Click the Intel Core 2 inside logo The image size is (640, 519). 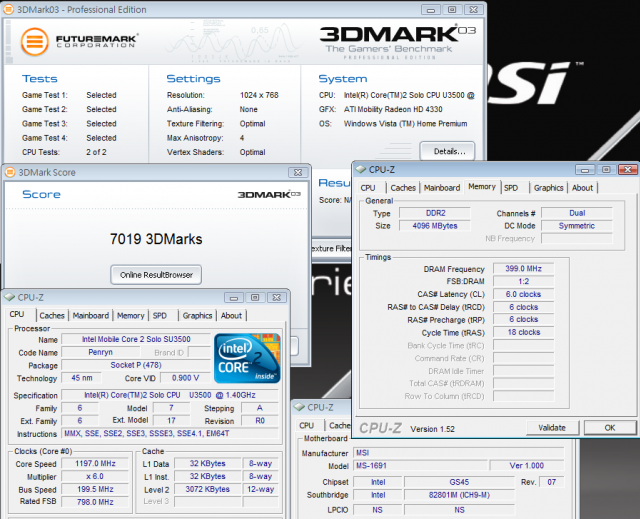tap(247, 358)
